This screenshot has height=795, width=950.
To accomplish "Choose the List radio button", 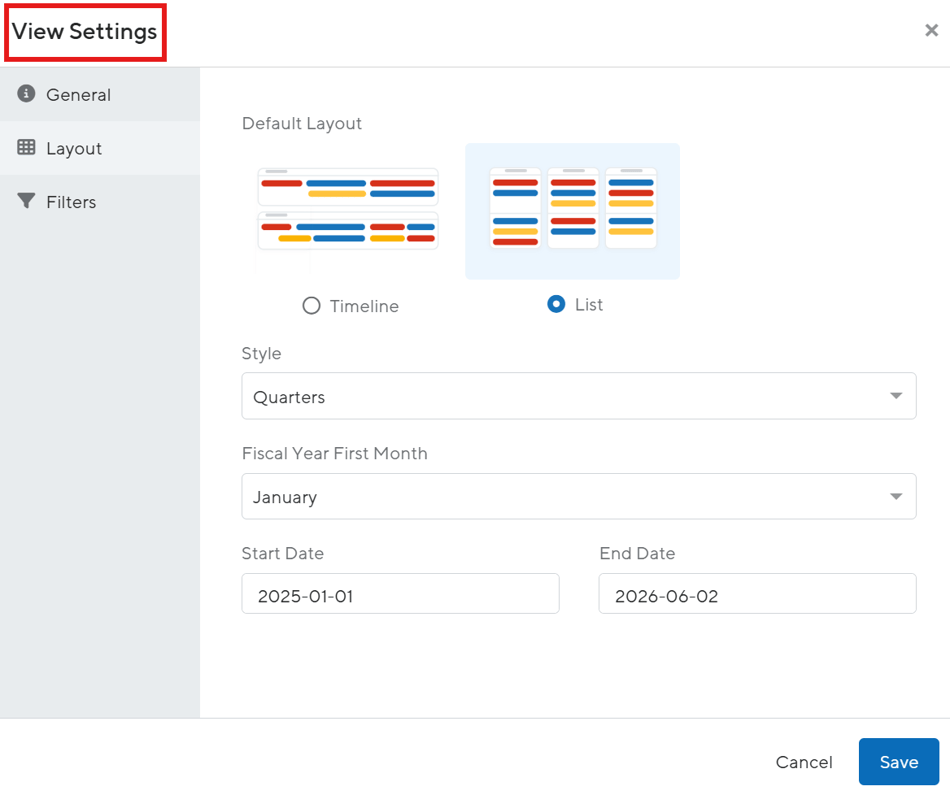I will point(556,304).
